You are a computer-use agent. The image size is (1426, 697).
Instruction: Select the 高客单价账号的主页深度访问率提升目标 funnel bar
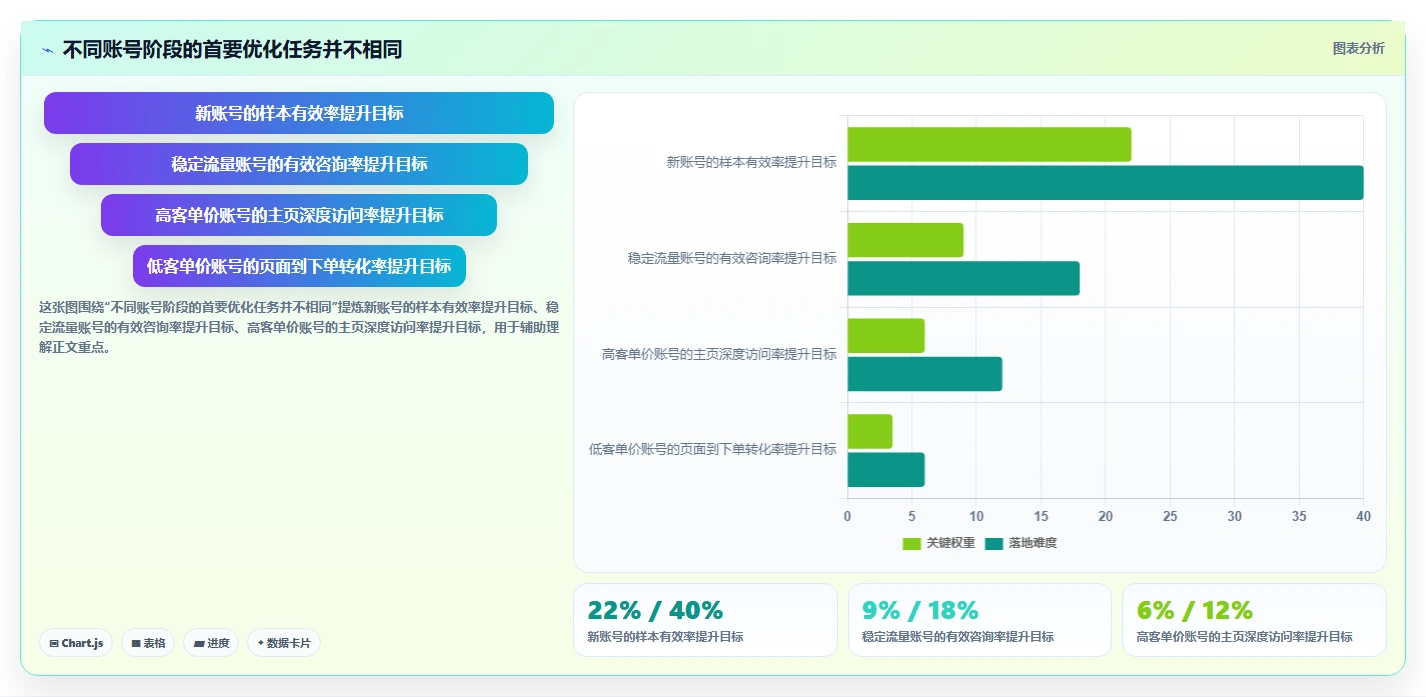click(299, 215)
